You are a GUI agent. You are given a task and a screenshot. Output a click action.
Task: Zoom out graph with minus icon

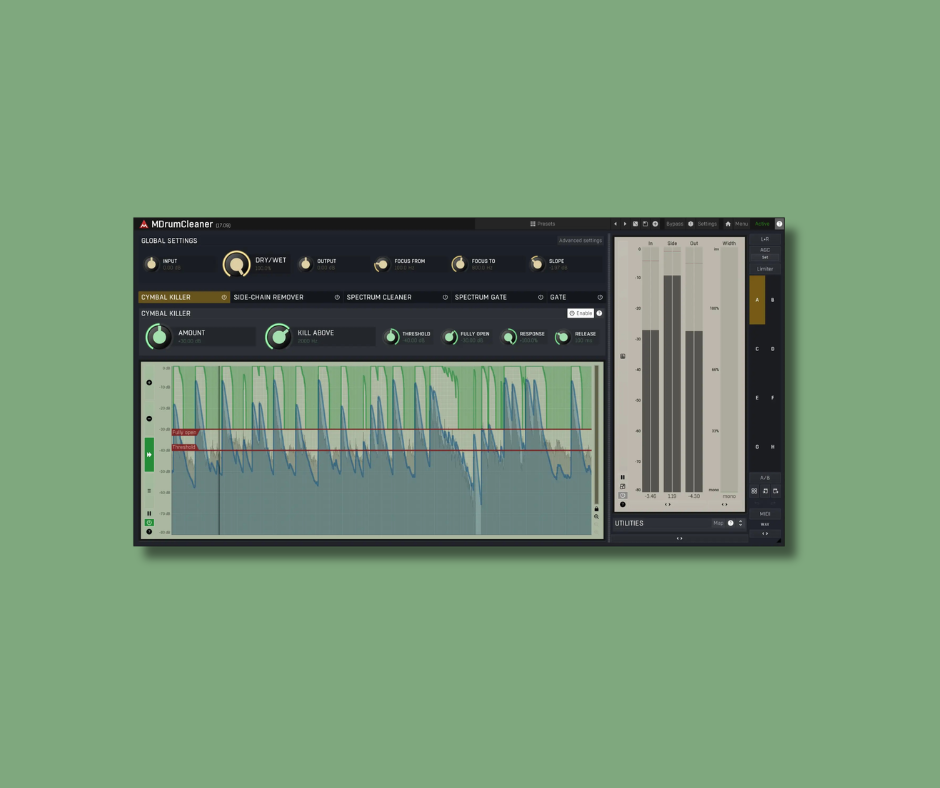pos(149,419)
